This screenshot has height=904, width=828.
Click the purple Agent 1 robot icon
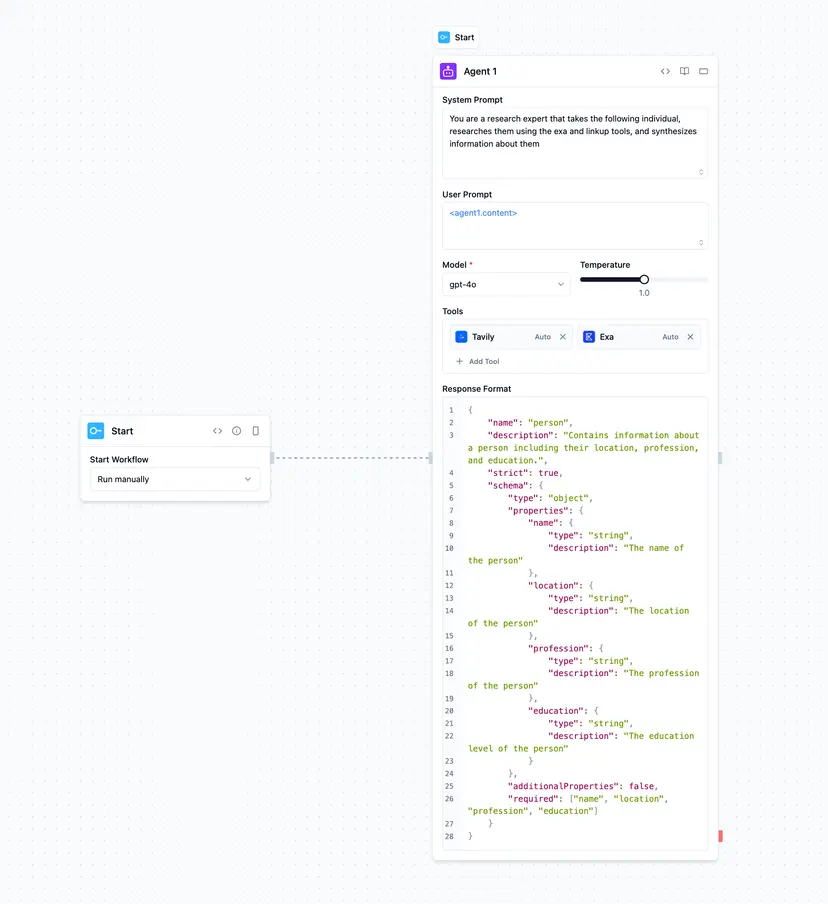448,72
